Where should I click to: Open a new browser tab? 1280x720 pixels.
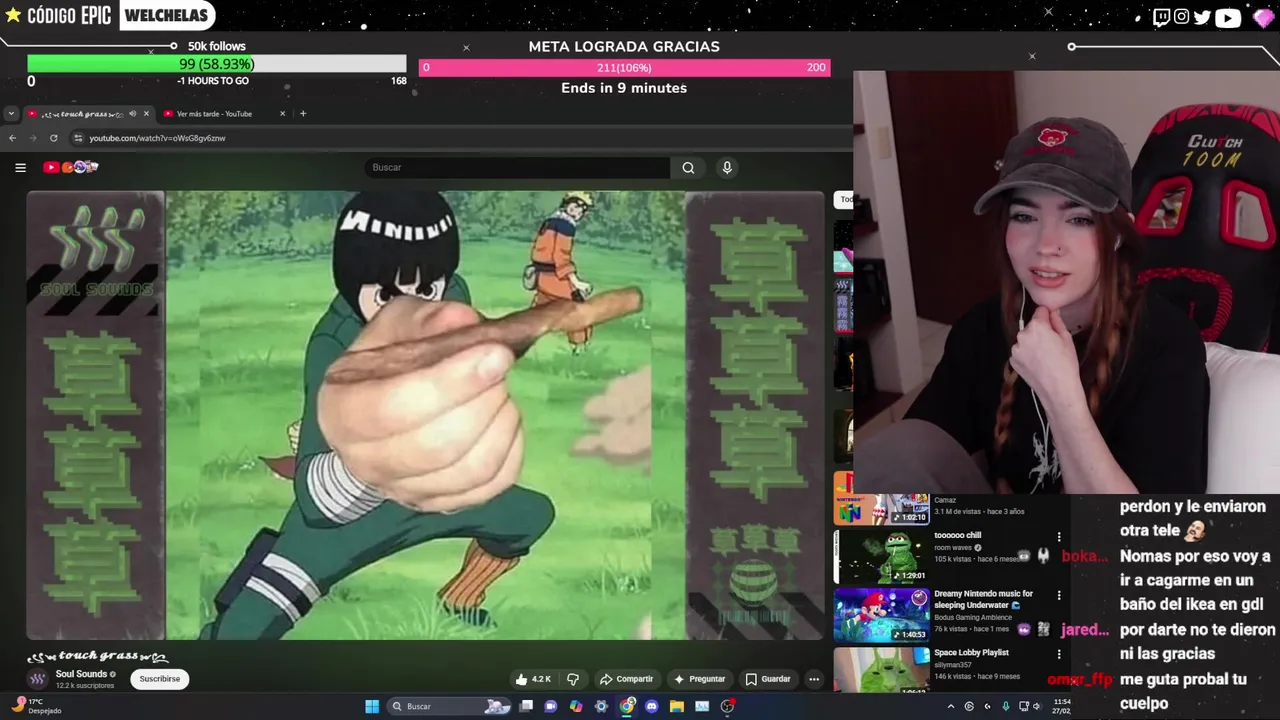pos(303,113)
